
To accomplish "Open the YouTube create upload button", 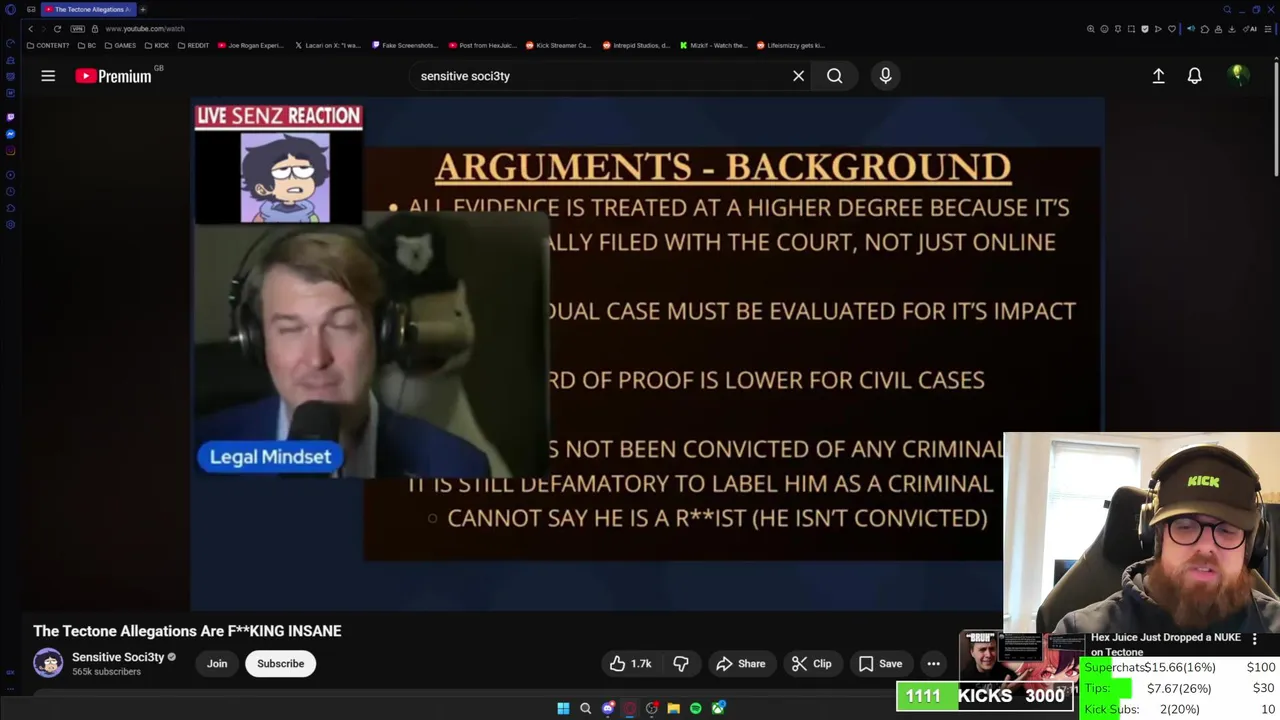I will (x=1158, y=76).
